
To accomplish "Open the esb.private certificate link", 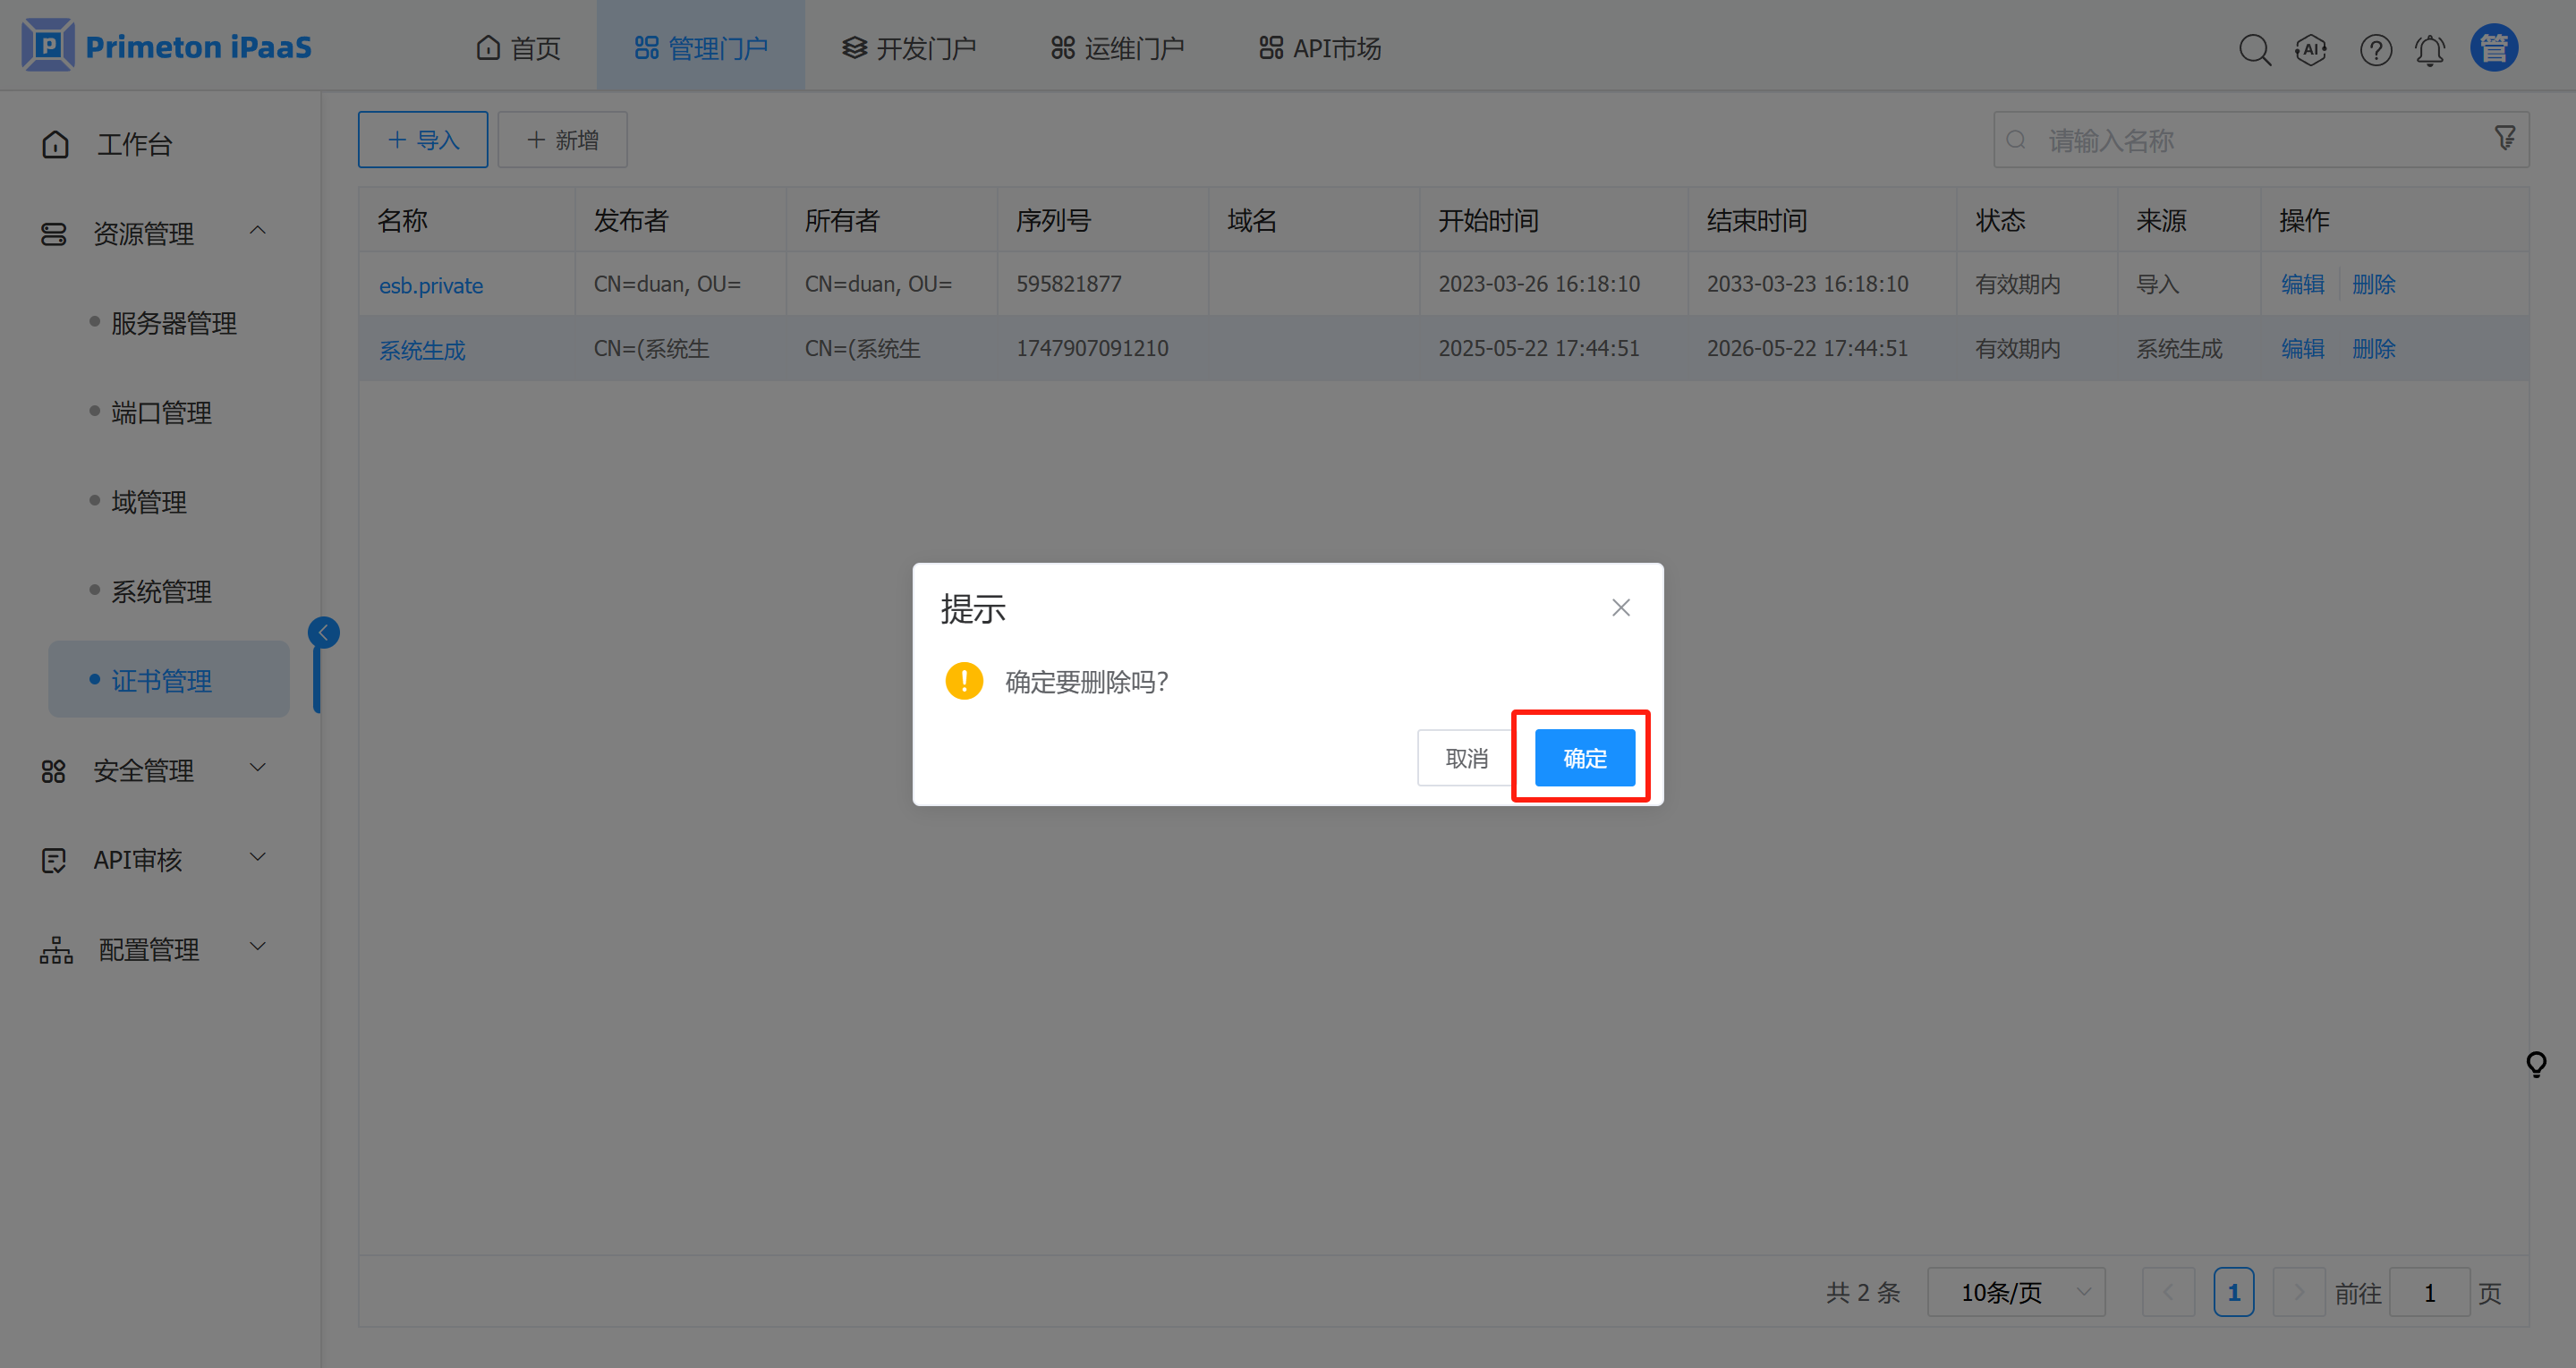I will (x=431, y=285).
